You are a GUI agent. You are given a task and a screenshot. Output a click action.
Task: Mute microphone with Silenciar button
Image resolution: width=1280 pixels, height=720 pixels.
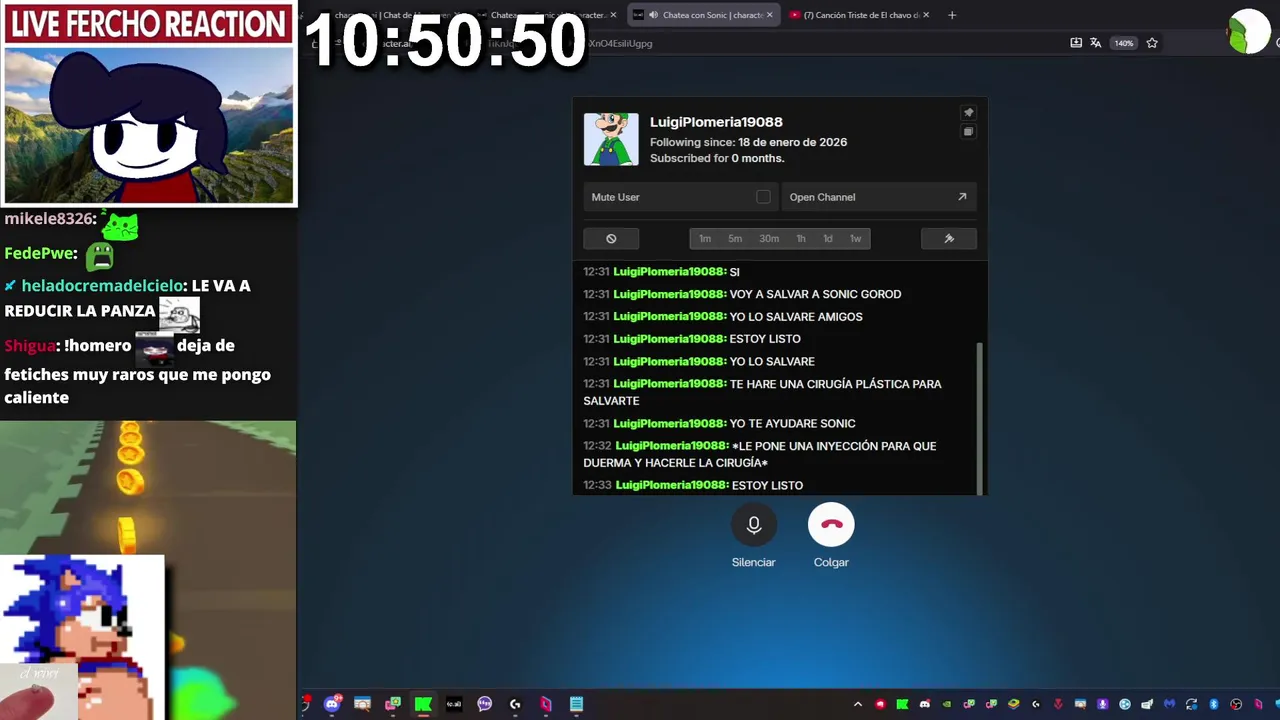(753, 525)
